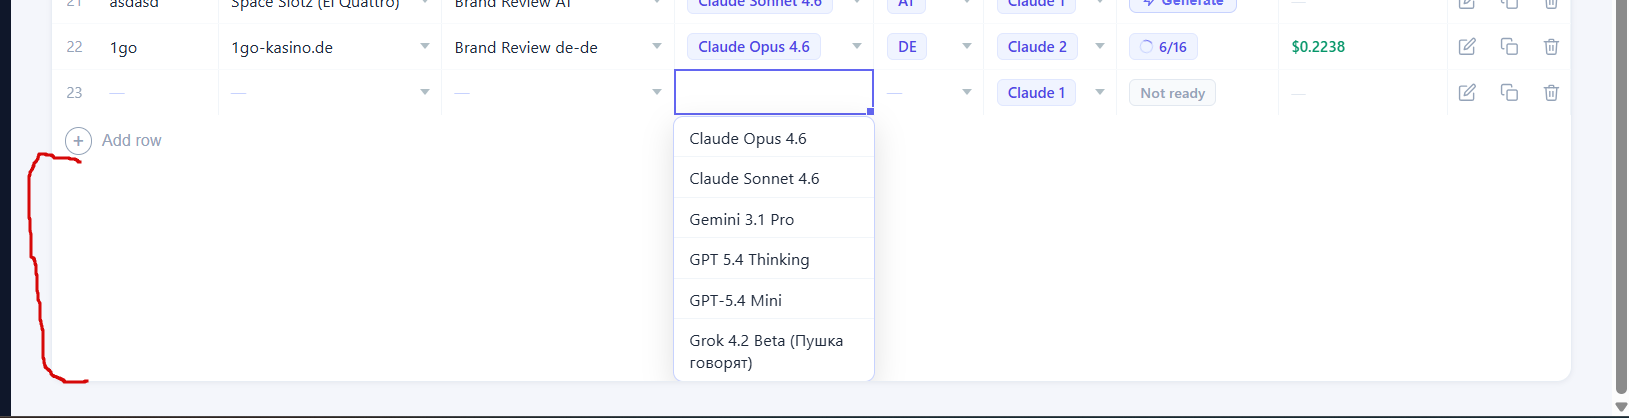Click the plus circle icon to add a row
The height and width of the screenshot is (418, 1629).
[78, 141]
